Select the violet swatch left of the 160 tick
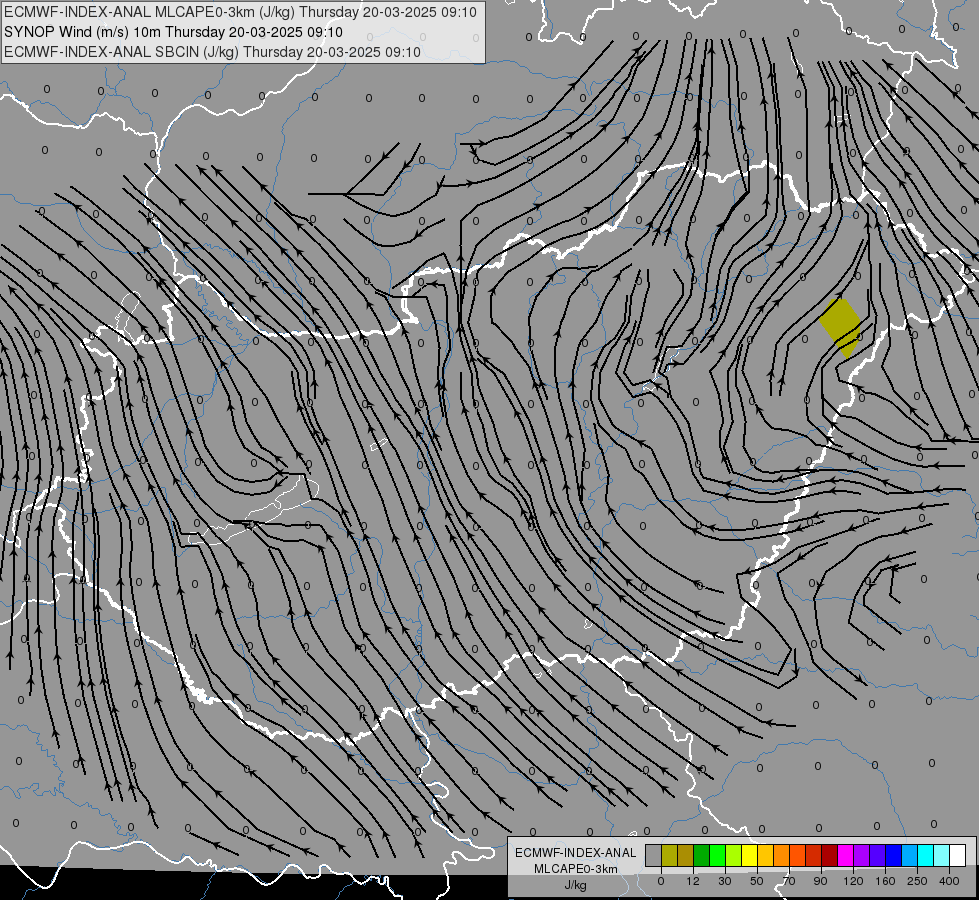 pos(878,855)
